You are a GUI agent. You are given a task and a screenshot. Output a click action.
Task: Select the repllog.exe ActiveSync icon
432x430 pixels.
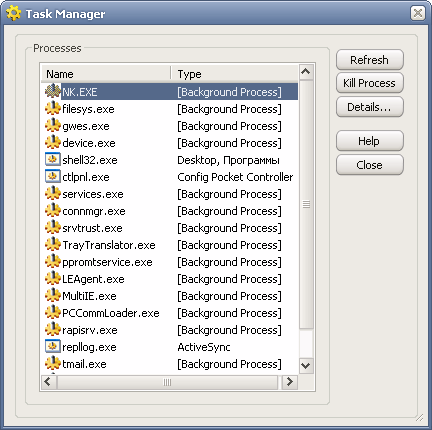pyautogui.click(x=53, y=346)
